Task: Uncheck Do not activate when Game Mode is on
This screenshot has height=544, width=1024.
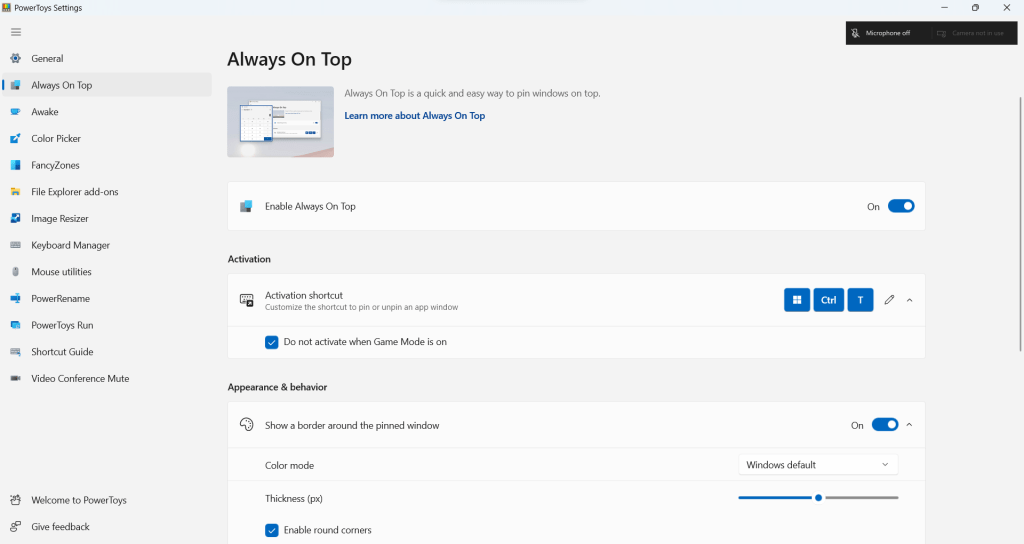Action: (x=272, y=342)
